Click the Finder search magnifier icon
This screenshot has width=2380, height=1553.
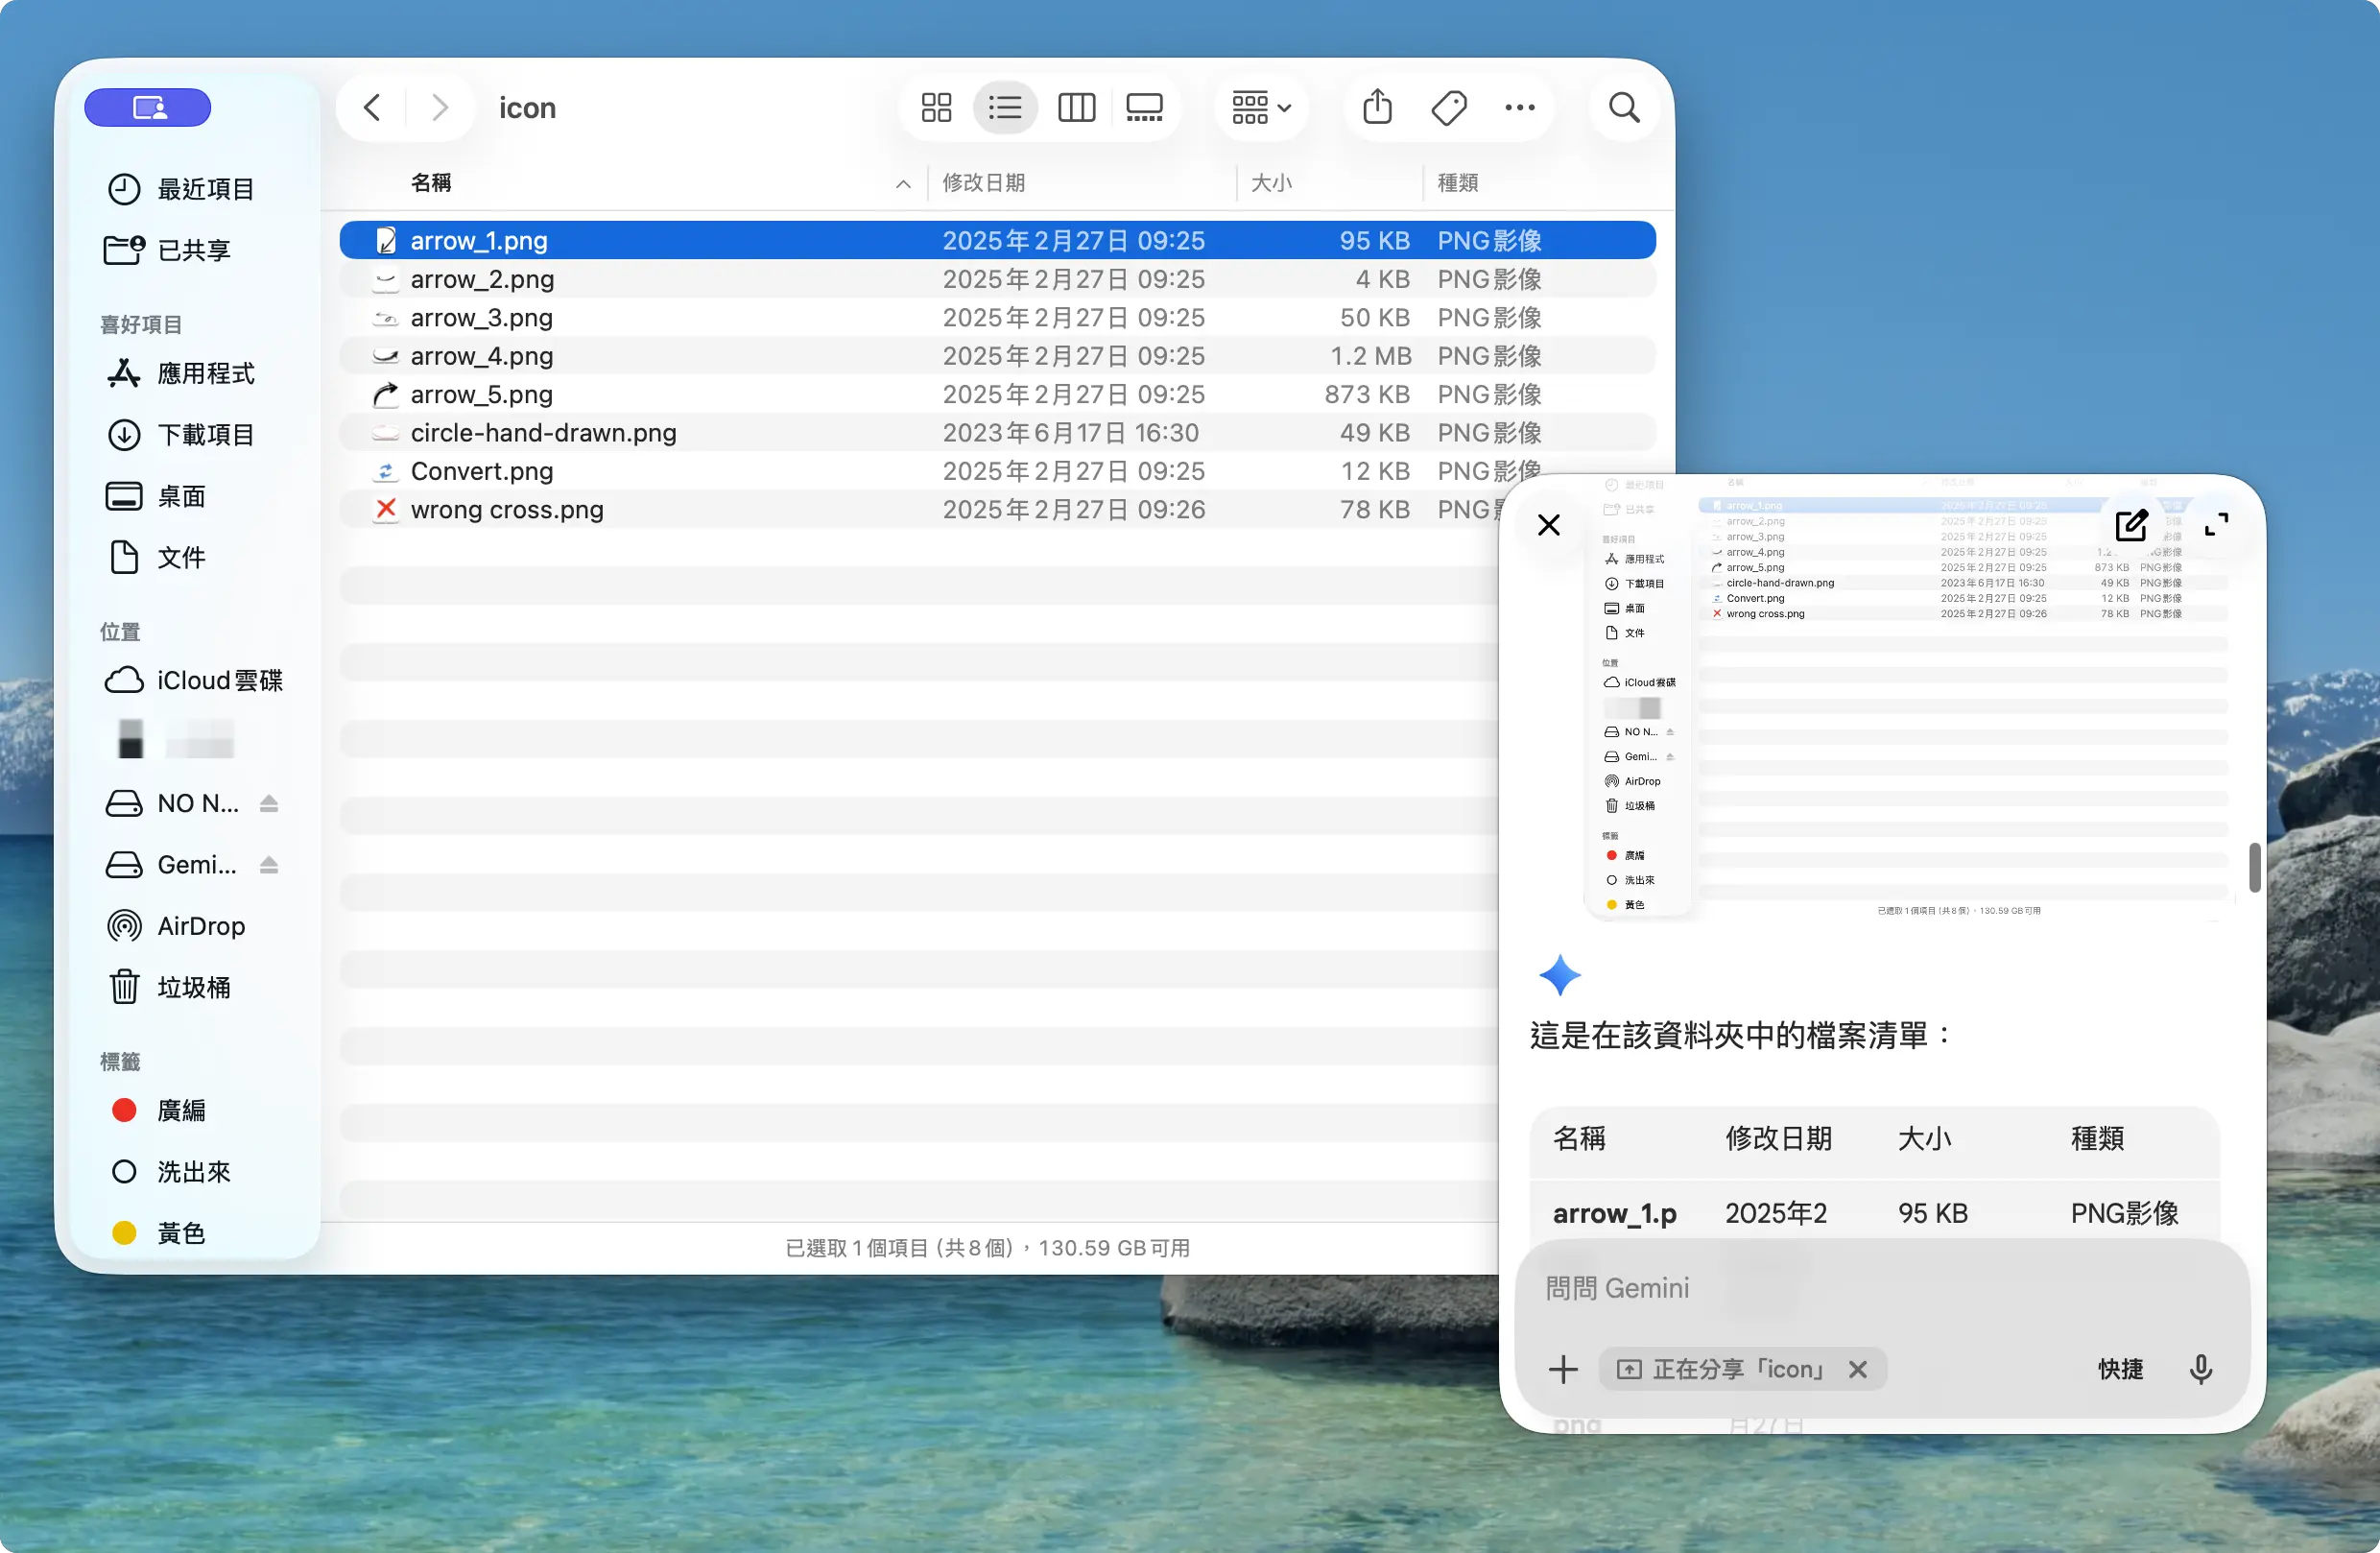[1624, 108]
